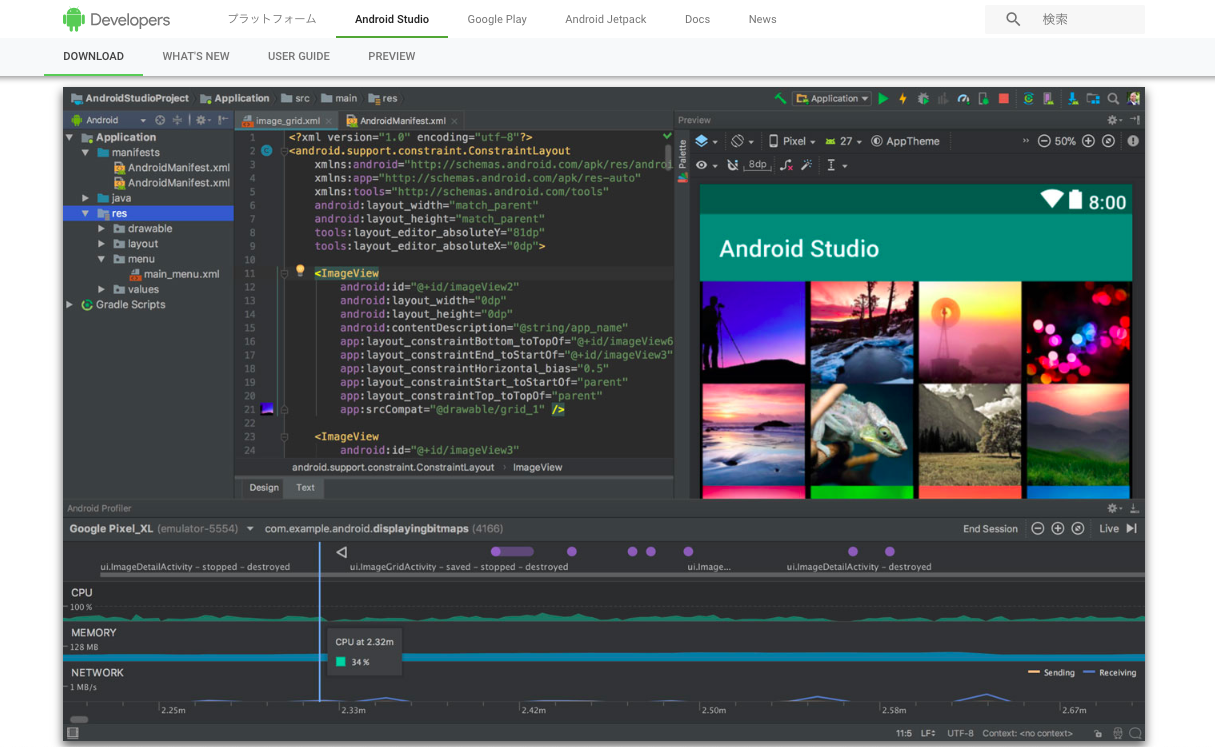The height and width of the screenshot is (747, 1215).
Task: Click the preview warnings exclamation icon
Action: point(1133,141)
